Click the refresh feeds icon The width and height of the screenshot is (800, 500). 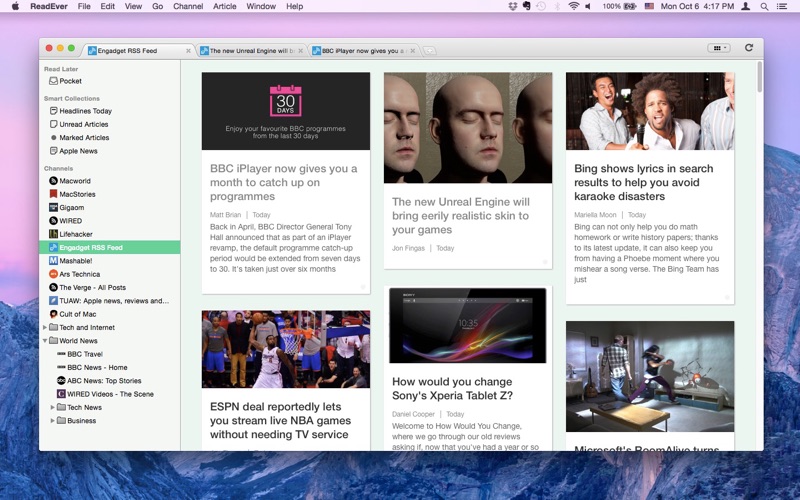tap(748, 48)
